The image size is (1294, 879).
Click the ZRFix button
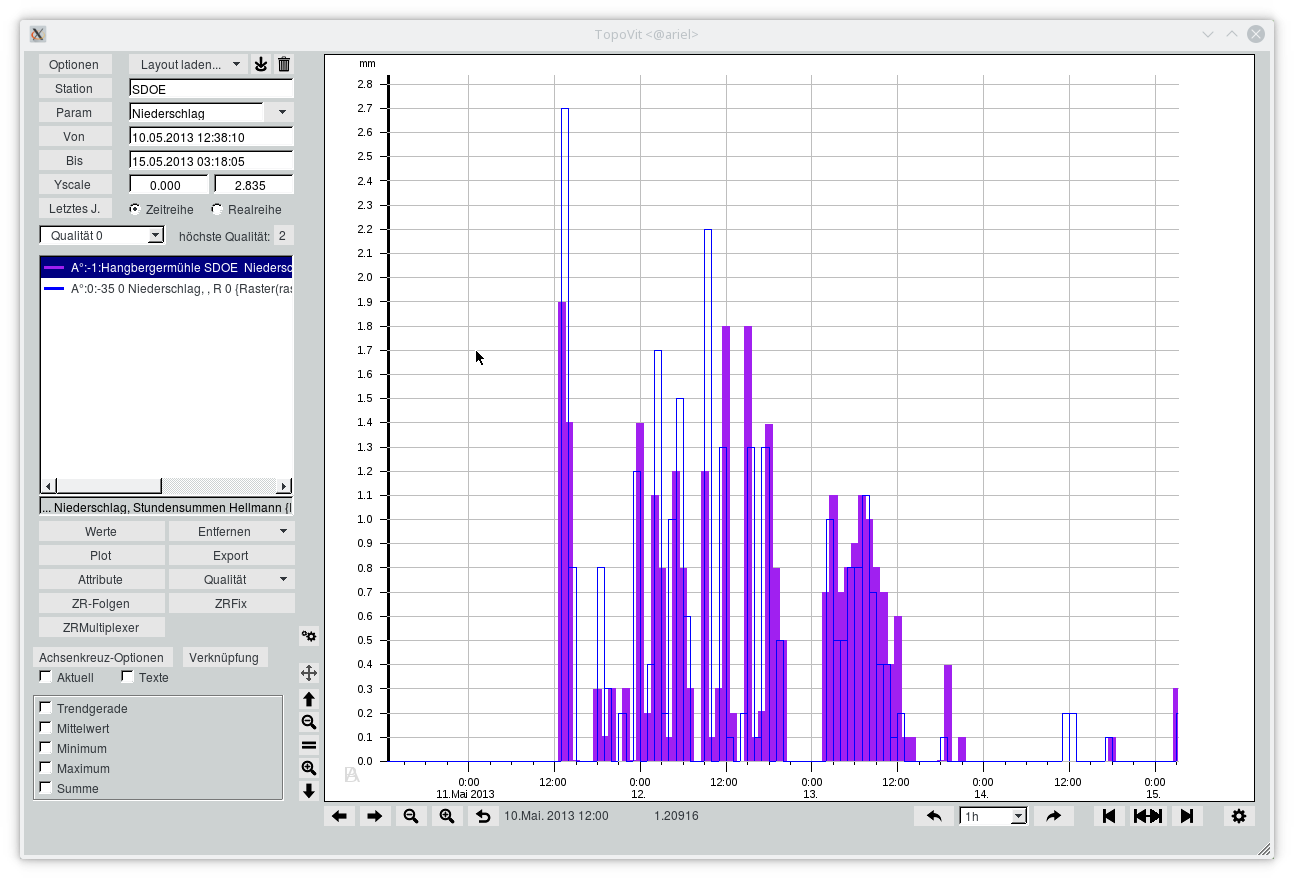pyautogui.click(x=231, y=604)
